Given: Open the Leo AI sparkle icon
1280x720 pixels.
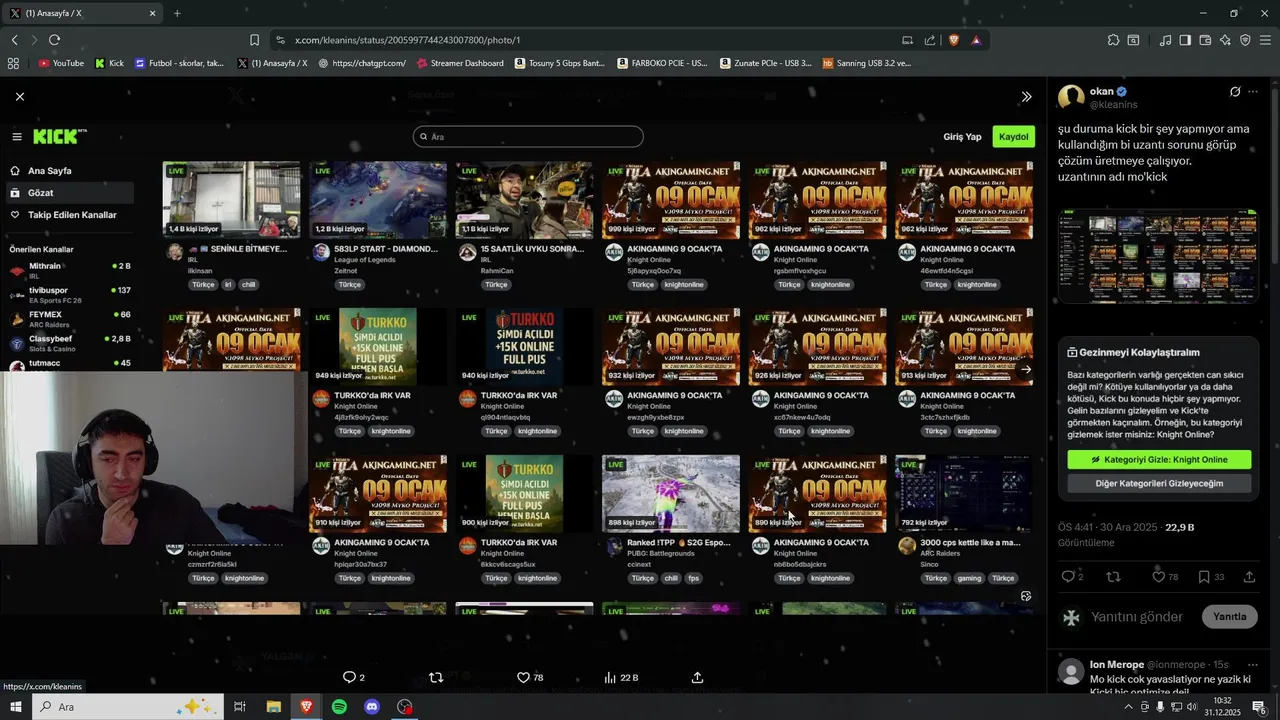Looking at the screenshot, I should (1225, 40).
